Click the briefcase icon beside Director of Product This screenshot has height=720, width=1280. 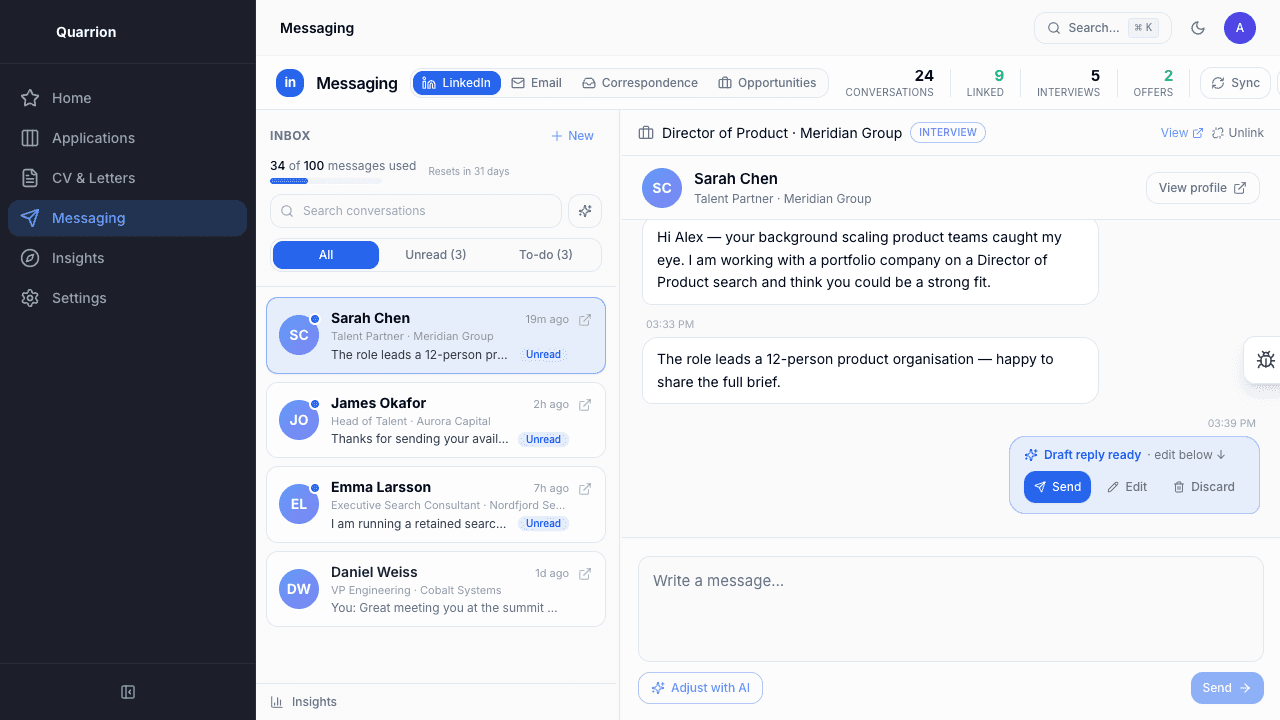646,133
